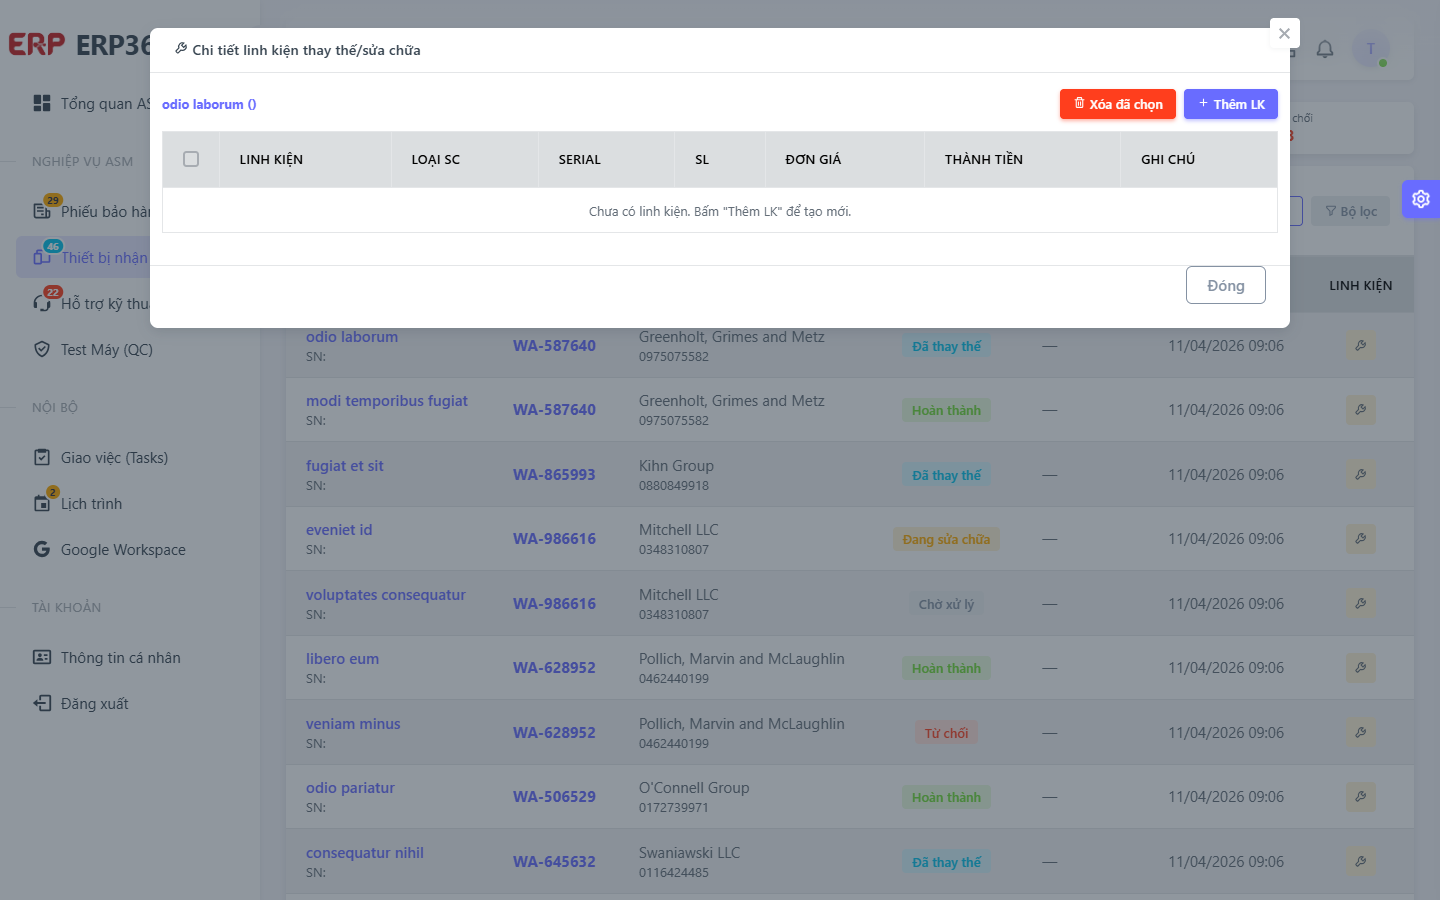The height and width of the screenshot is (900, 1440).
Task: Open the Bộ lọc filter button
Action: pyautogui.click(x=1350, y=211)
